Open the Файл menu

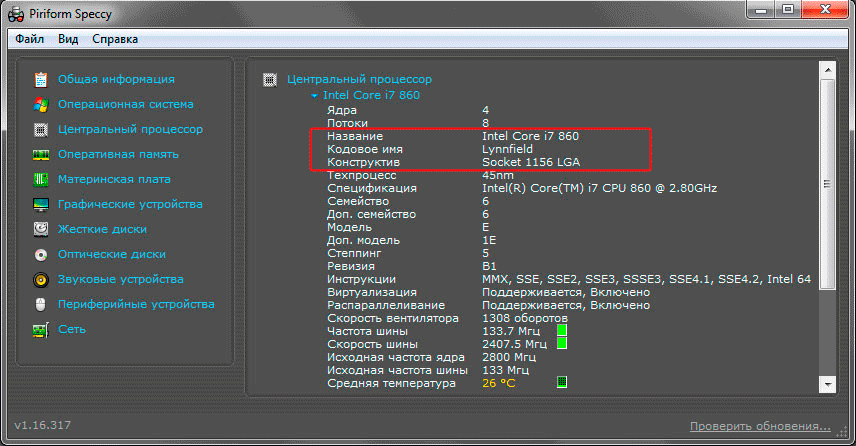29,39
